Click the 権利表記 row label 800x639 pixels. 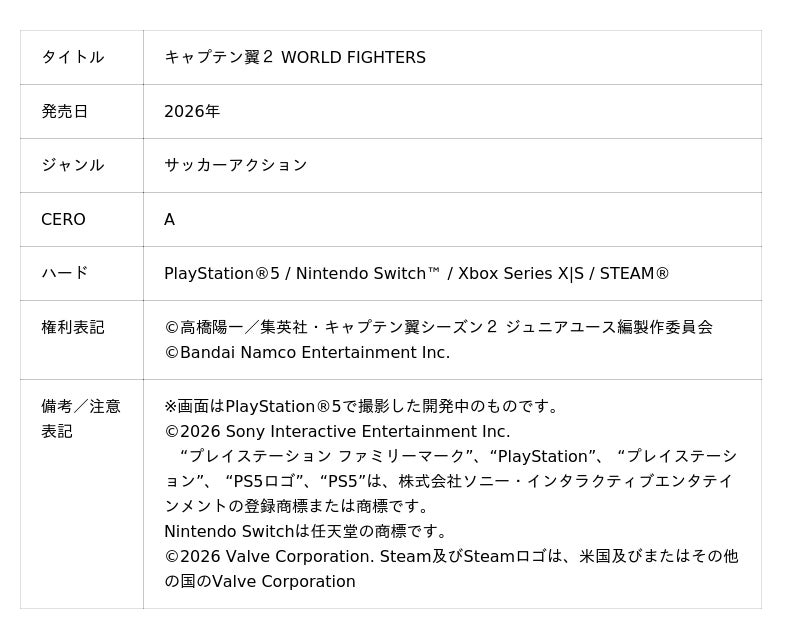72,328
